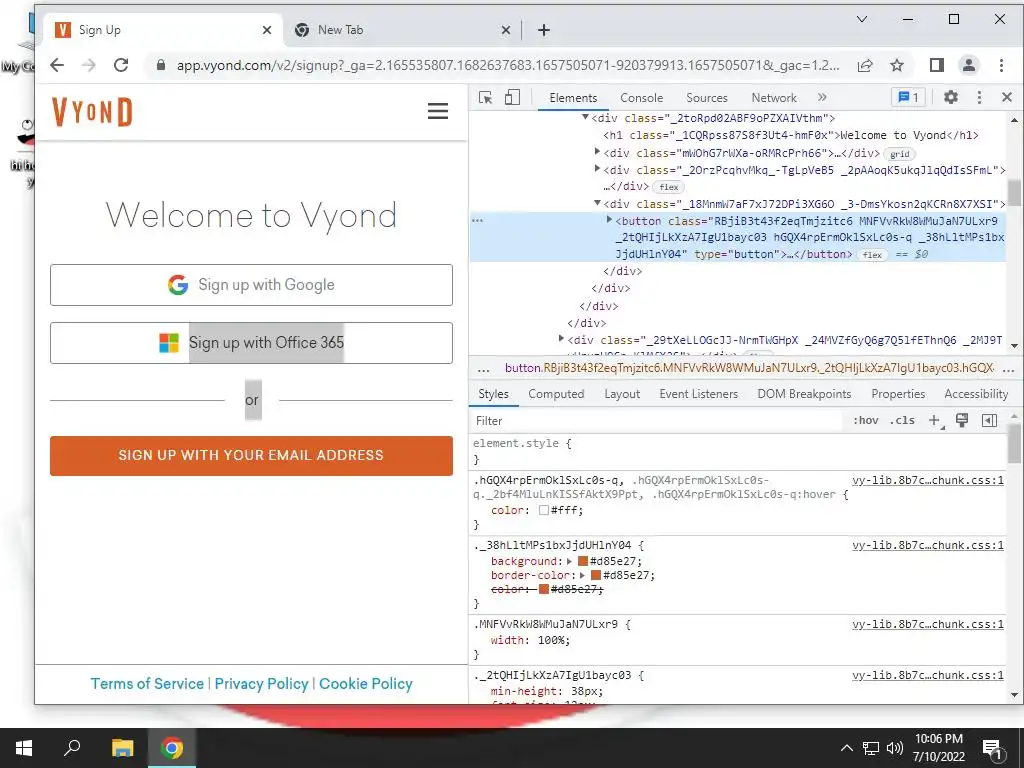Open background #d85e27 color swatch
Screen dimensions: 1024x768
(x=583, y=561)
